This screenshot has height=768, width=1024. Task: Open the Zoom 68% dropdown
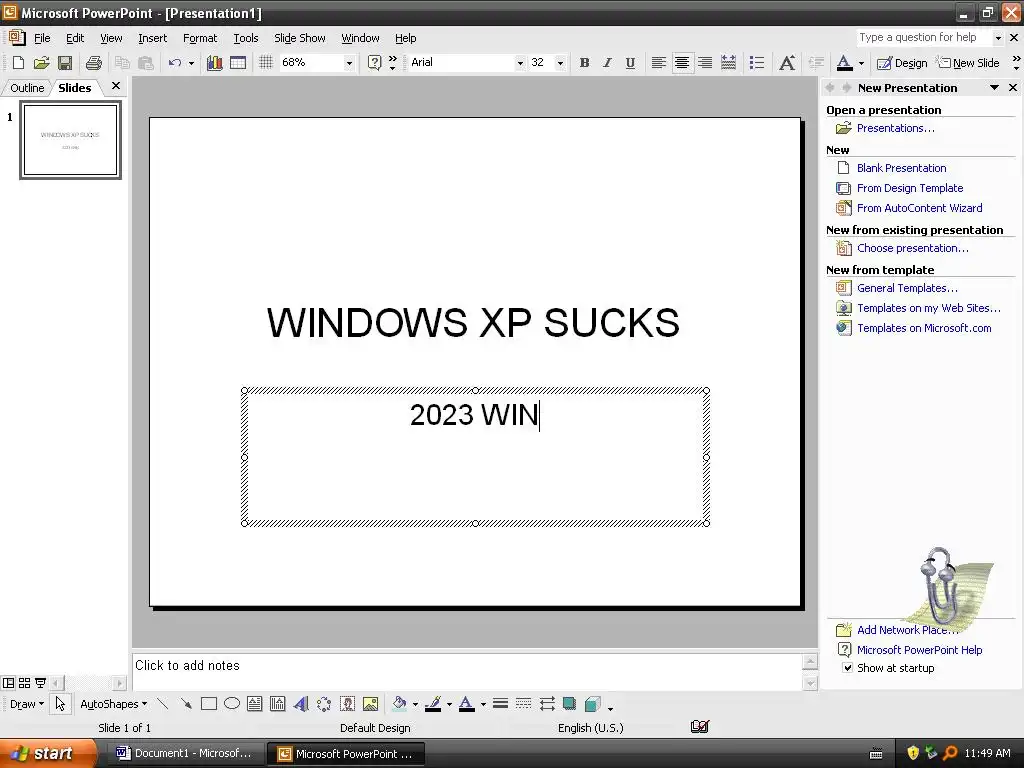tap(349, 63)
